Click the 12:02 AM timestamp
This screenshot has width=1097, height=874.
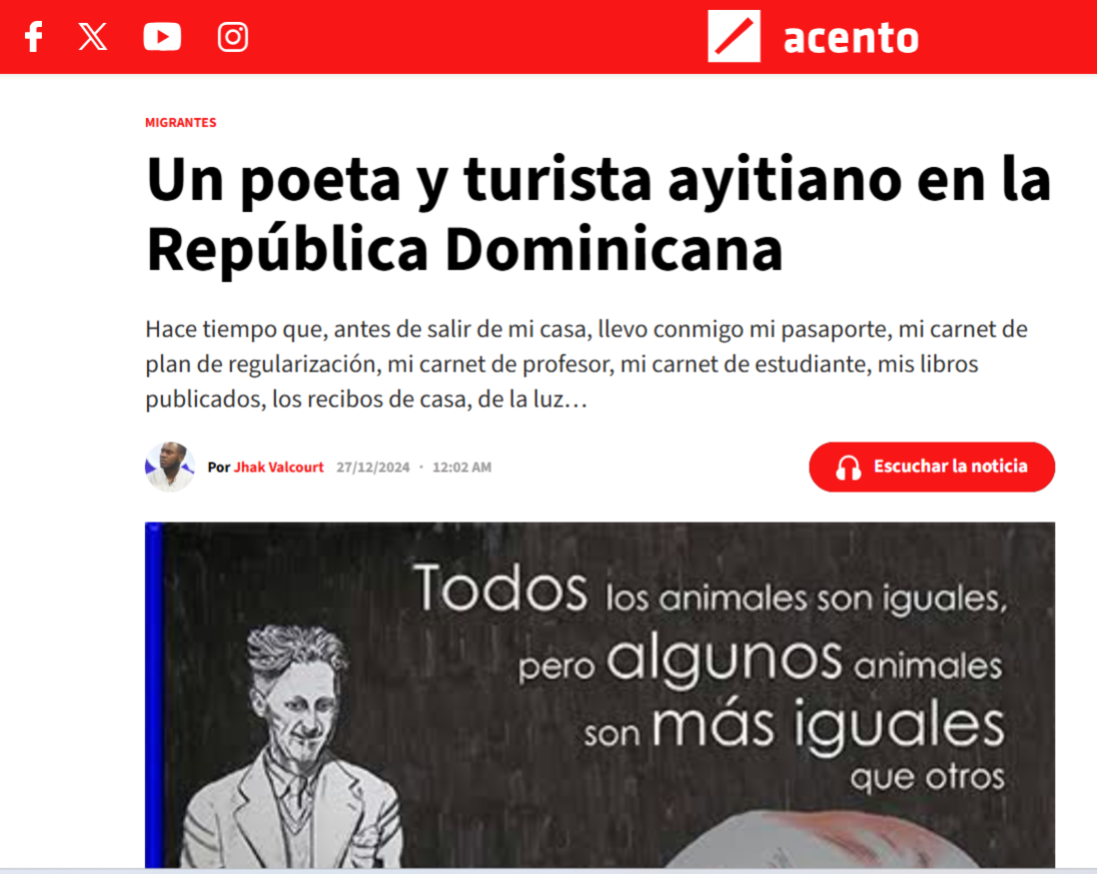[462, 467]
